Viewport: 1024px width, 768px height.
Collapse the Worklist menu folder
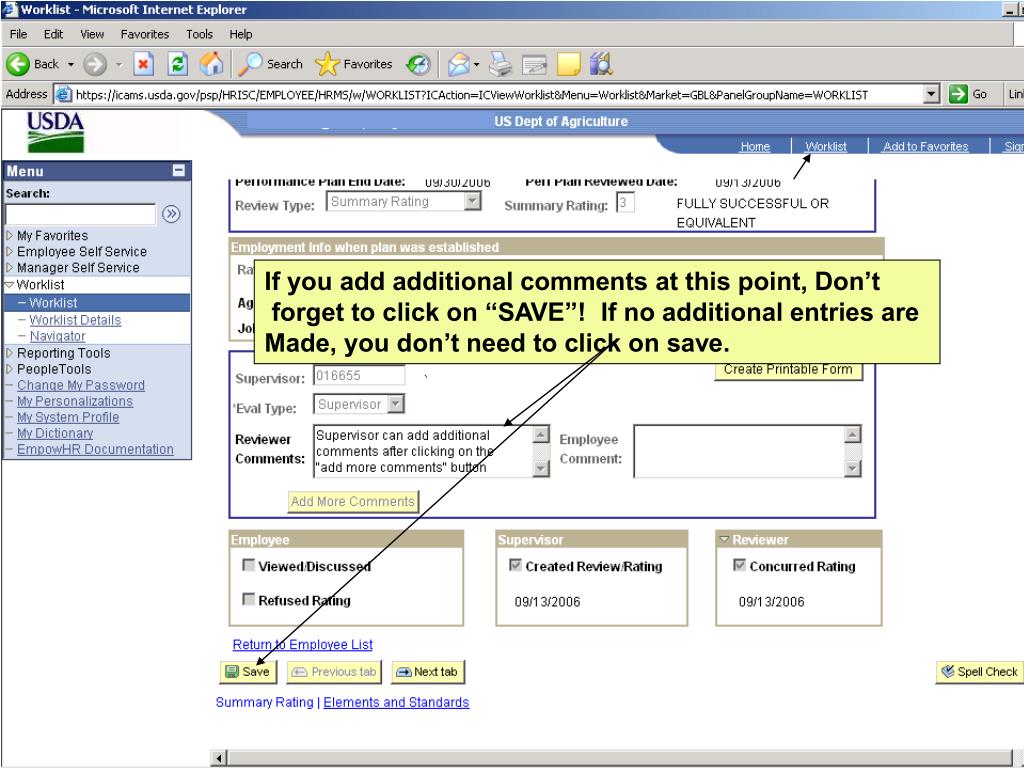click(9, 285)
